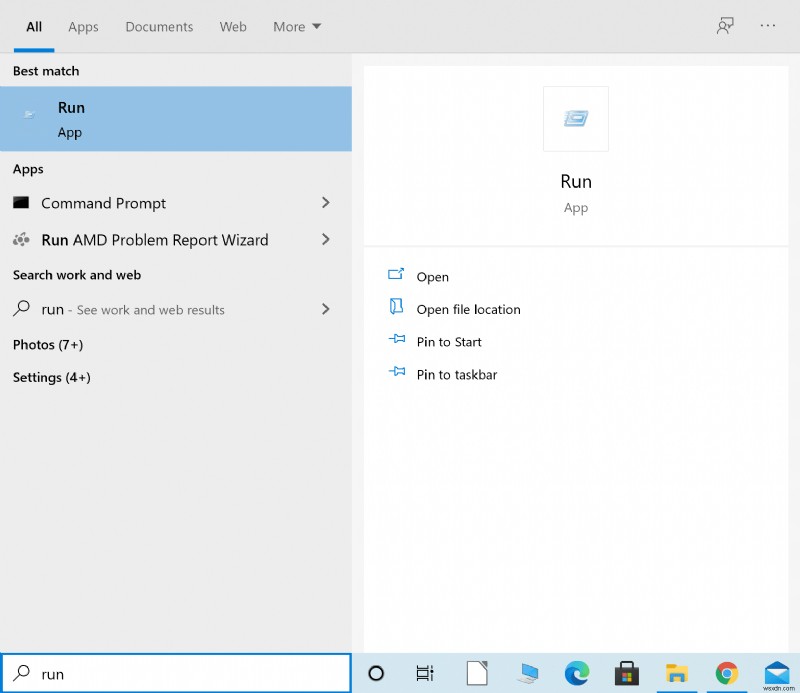
Task: Expand Run AMD Problem Report Wizard arrow
Action: [325, 240]
